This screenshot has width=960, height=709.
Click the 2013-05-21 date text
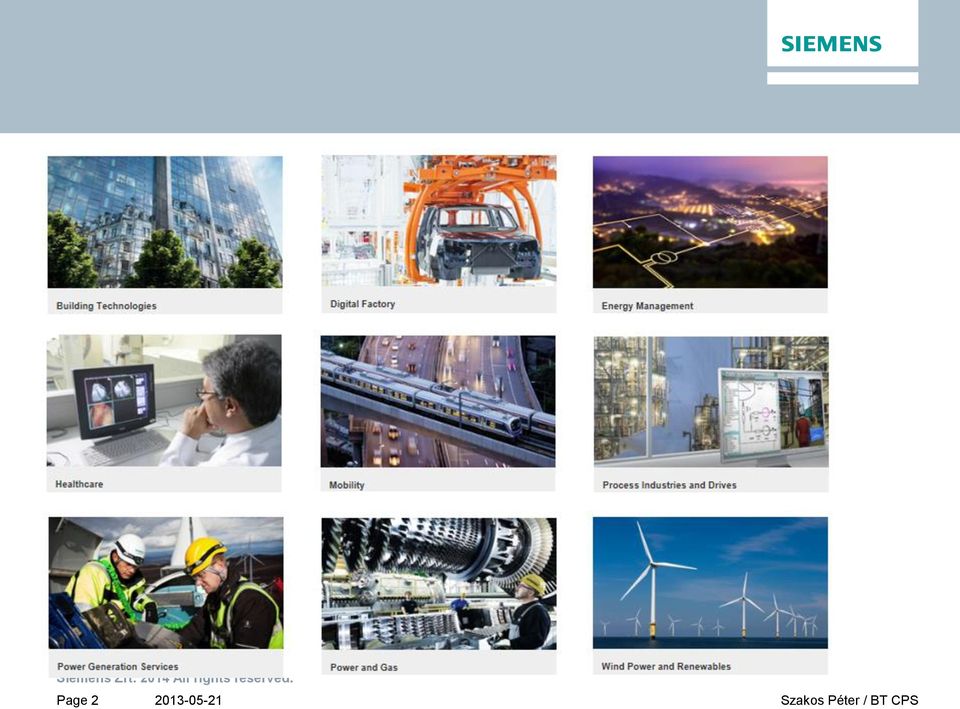pyautogui.click(x=189, y=700)
